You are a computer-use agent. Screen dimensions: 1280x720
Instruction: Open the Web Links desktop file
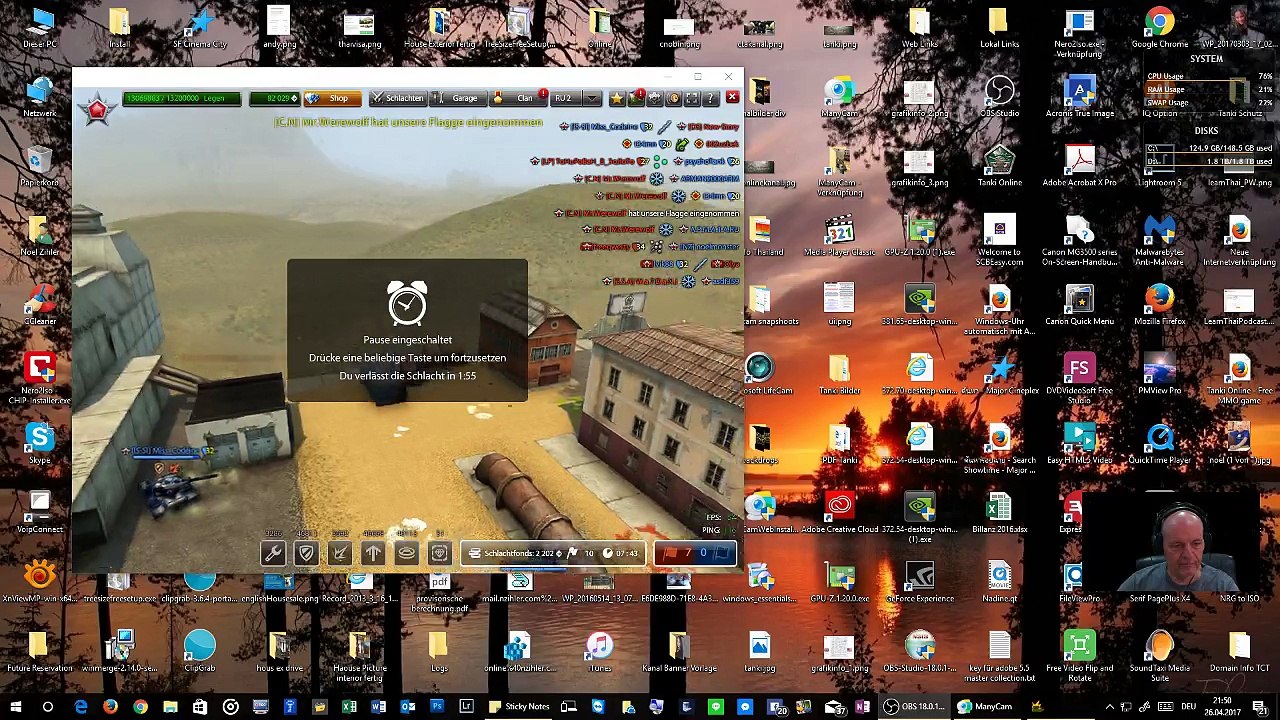click(919, 29)
